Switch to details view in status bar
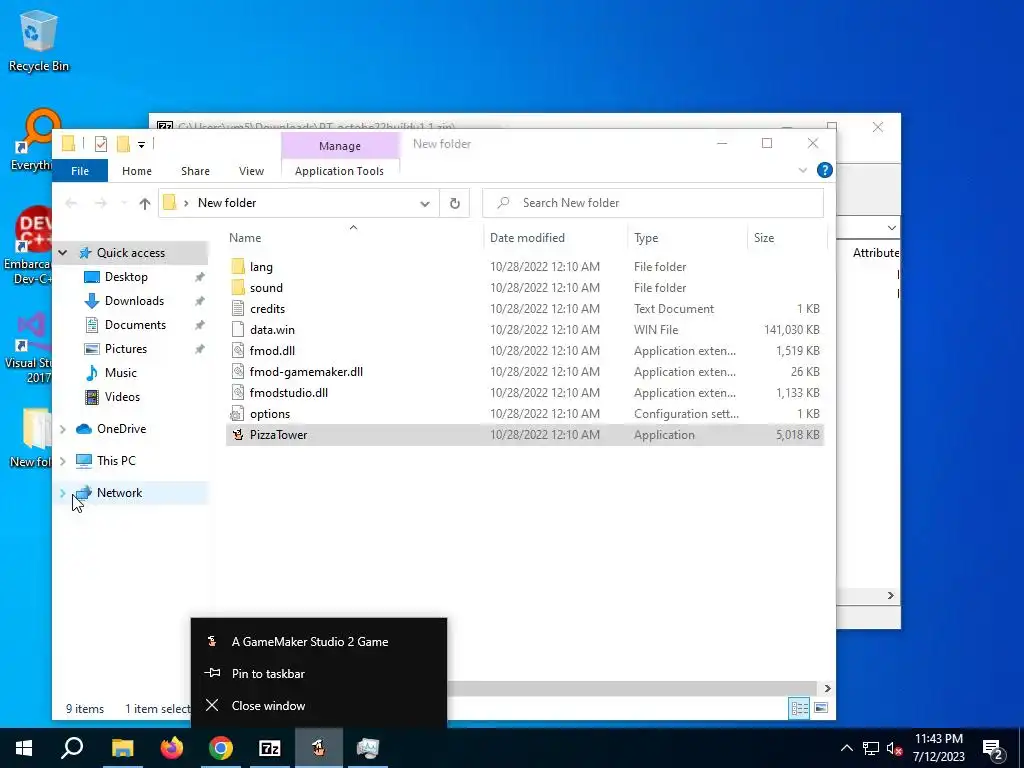This screenshot has width=1024, height=768. [x=799, y=708]
